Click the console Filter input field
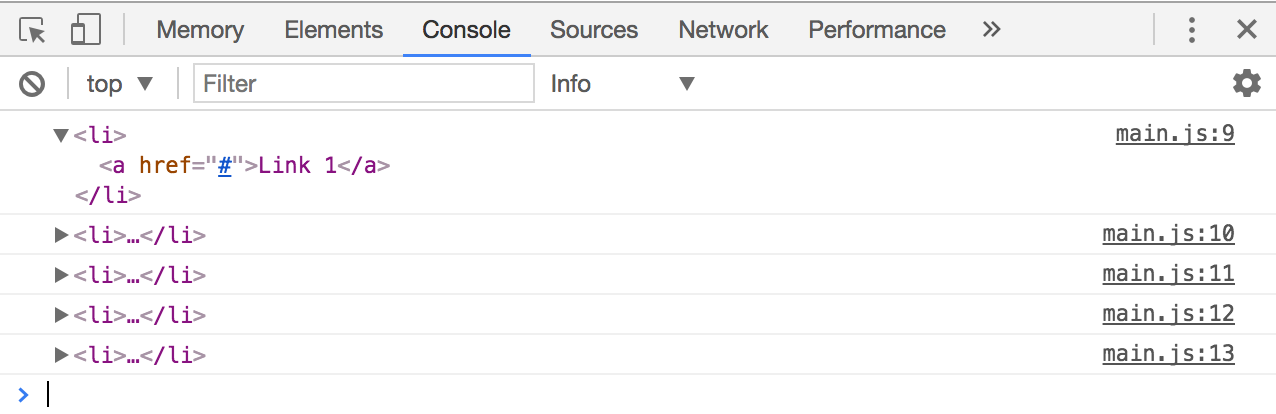Viewport: 1276px width, 414px height. click(364, 84)
